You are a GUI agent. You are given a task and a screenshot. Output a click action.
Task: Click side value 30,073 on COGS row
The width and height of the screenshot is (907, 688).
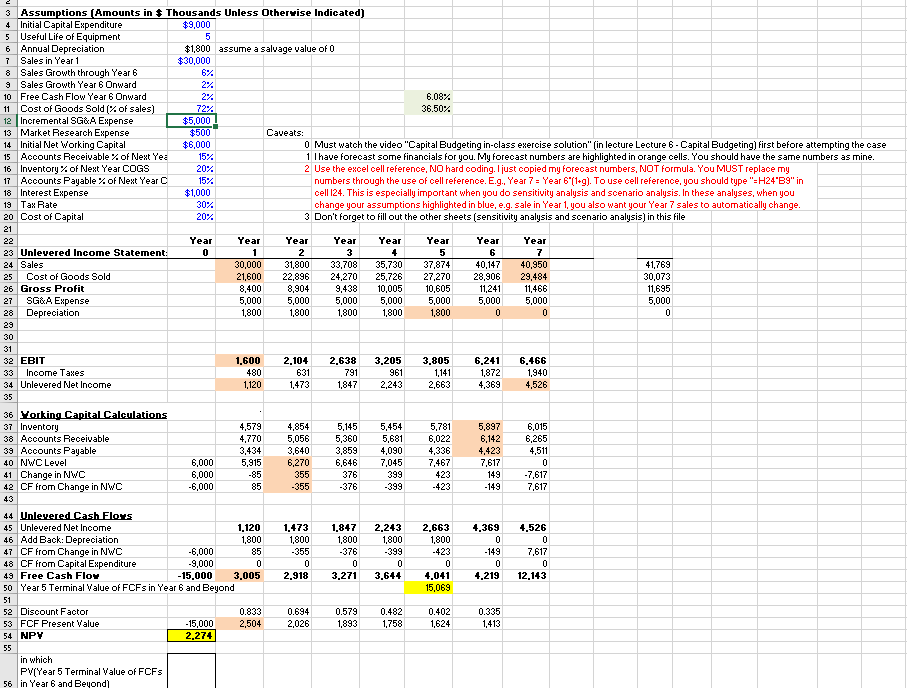[x=655, y=277]
